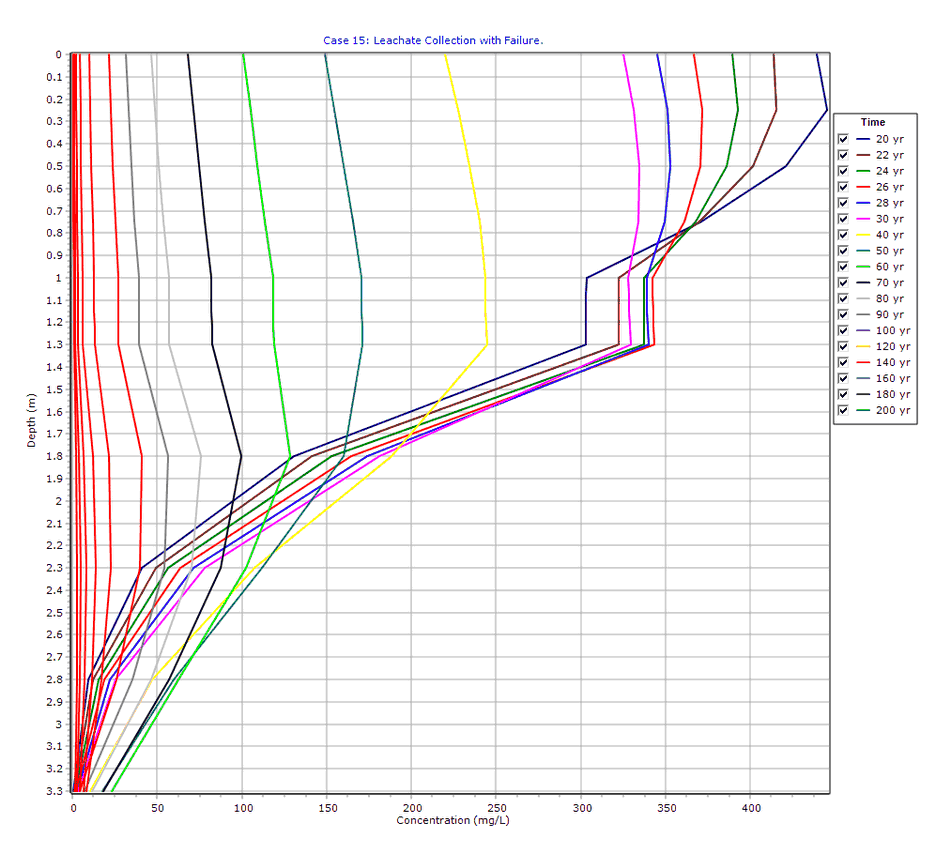The height and width of the screenshot is (854, 936).
Task: Toggle the 90 yr checkbox
Action: 843,315
